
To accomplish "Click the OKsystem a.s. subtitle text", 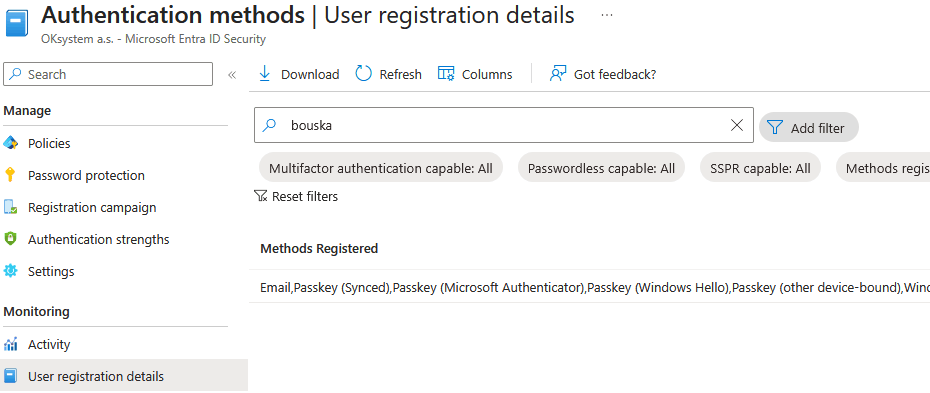I will click(153, 39).
